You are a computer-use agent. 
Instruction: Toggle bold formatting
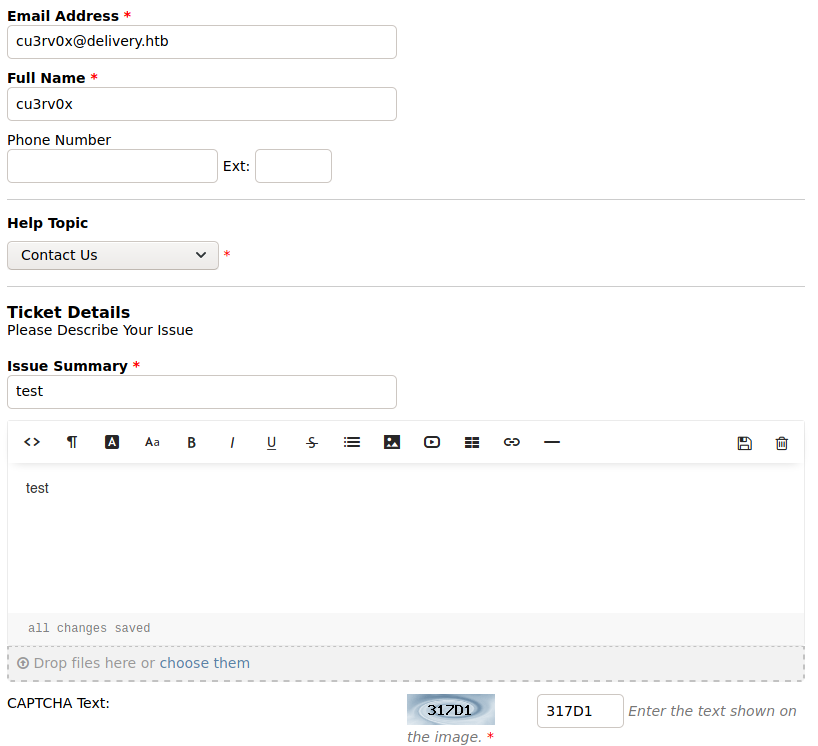tap(192, 442)
